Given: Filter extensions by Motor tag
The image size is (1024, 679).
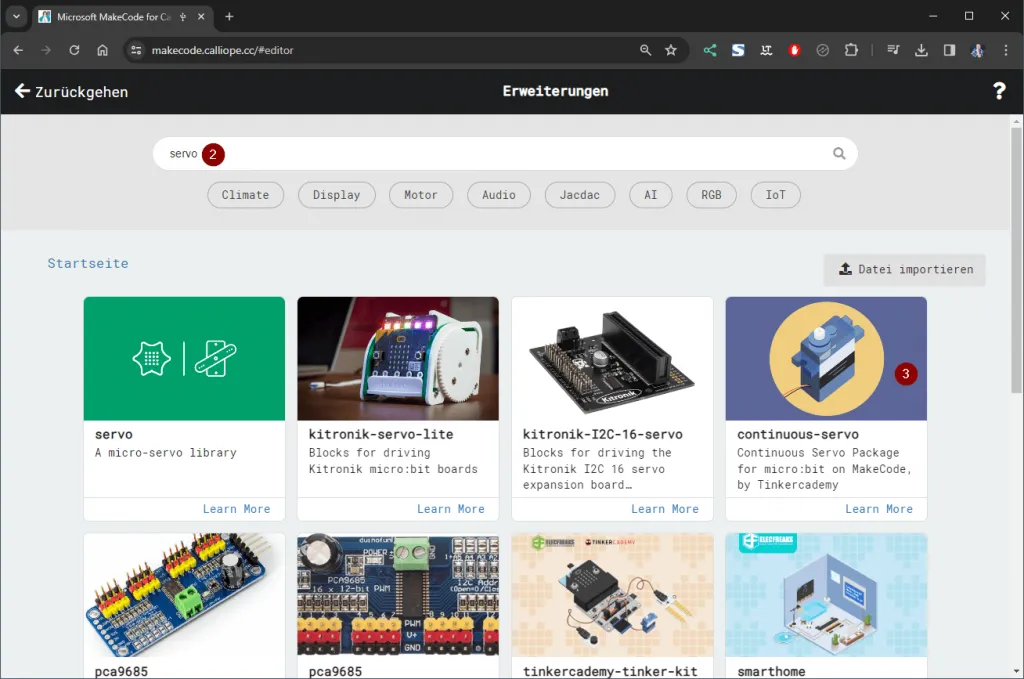Looking at the screenshot, I should click(x=420, y=195).
